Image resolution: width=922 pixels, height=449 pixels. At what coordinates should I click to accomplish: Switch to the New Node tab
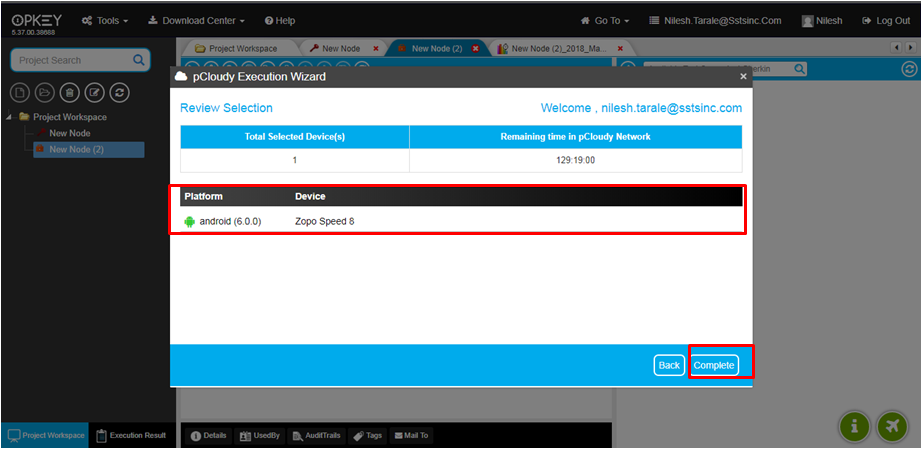(x=335, y=48)
